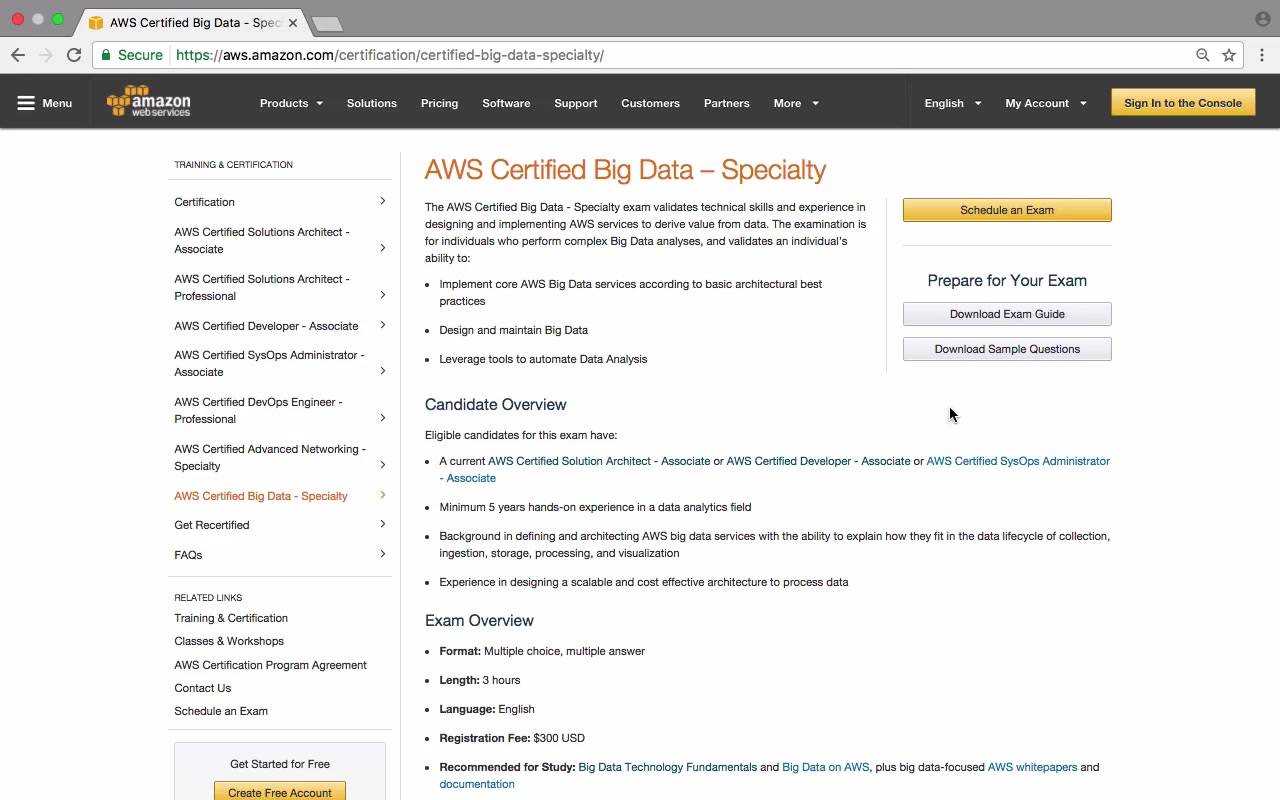Expand the Products dropdown
1280x800 pixels.
(x=290, y=103)
